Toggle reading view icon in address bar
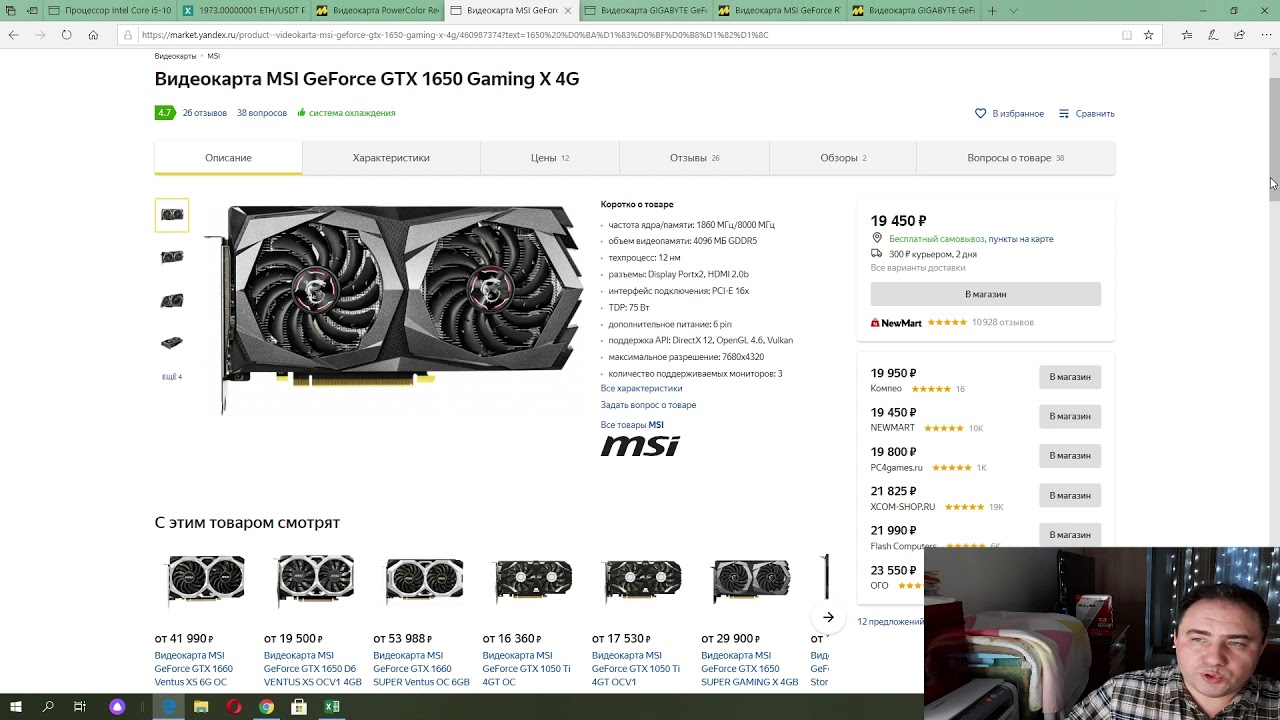The image size is (1280, 720). click(1126, 35)
